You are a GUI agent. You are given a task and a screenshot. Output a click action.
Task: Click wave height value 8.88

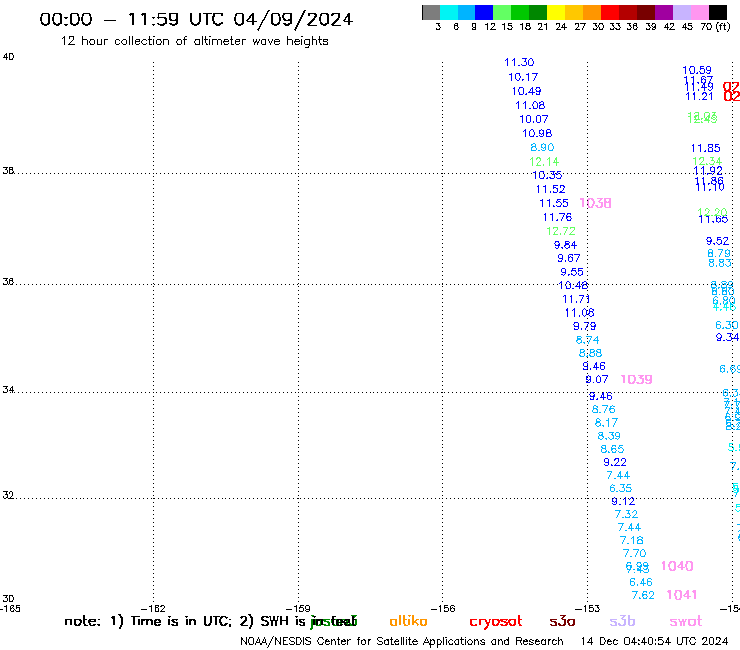pos(590,353)
